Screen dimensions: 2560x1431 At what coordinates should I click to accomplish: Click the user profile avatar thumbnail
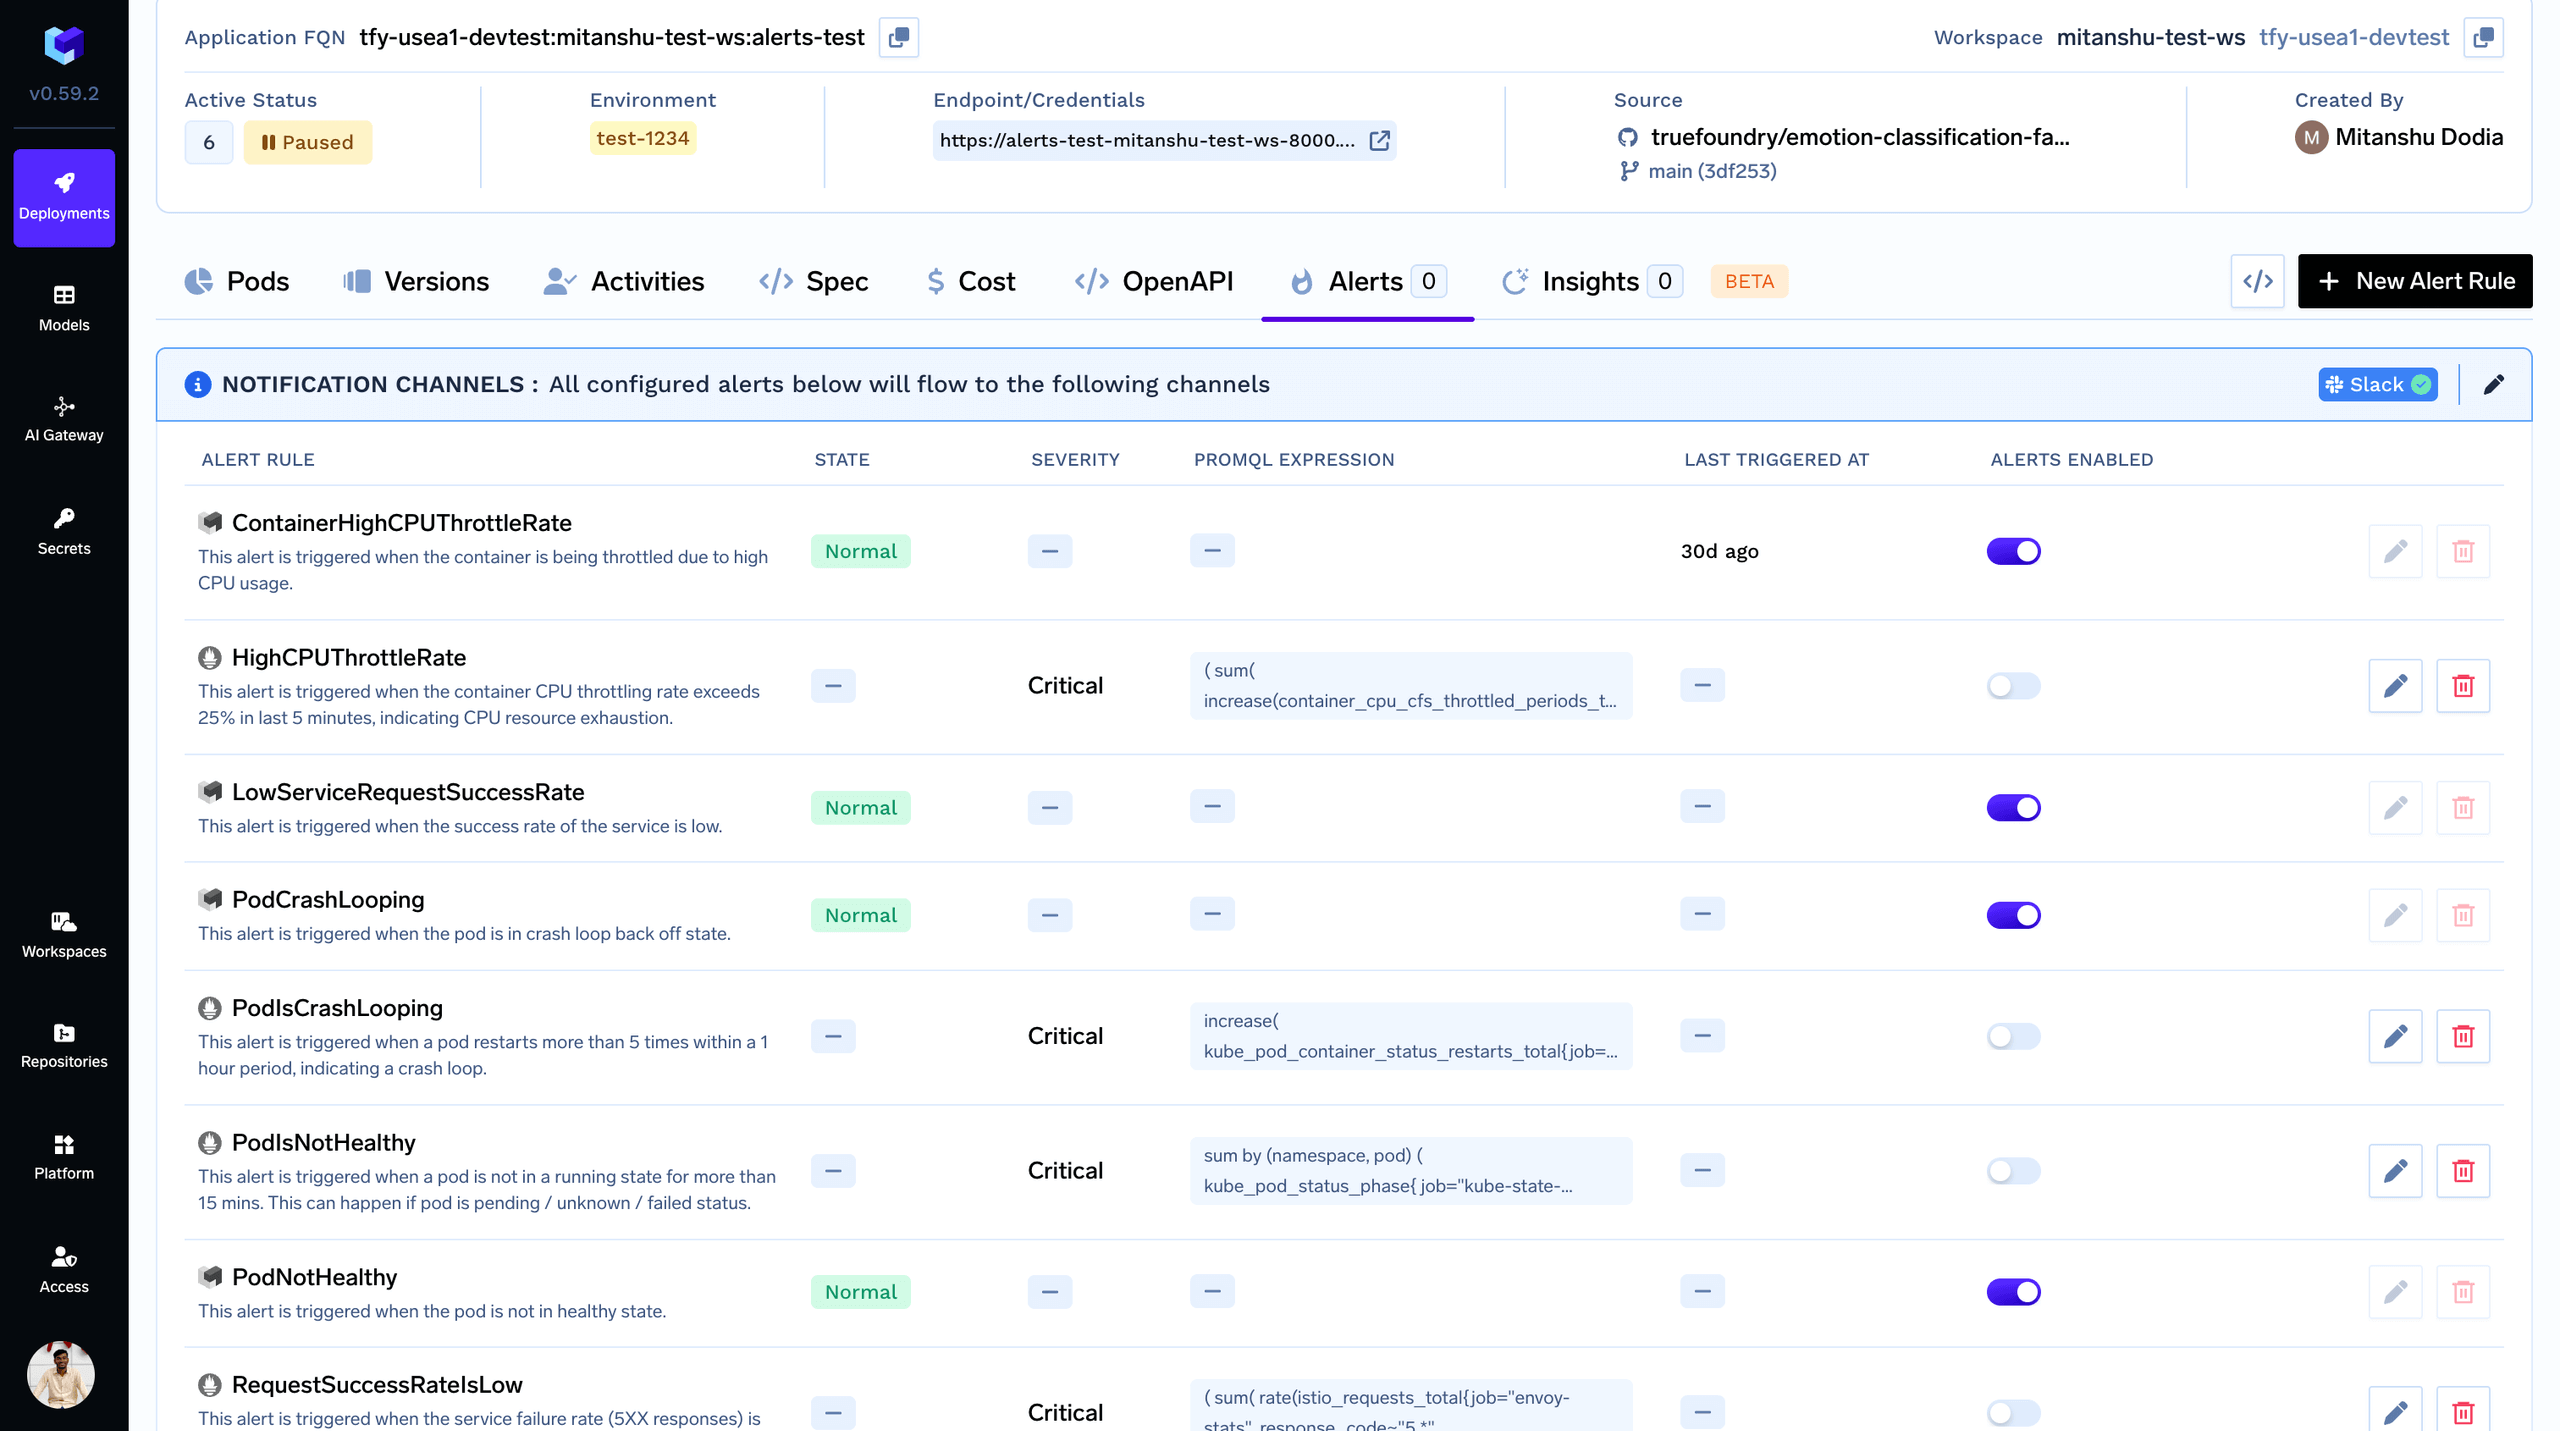click(x=61, y=1374)
